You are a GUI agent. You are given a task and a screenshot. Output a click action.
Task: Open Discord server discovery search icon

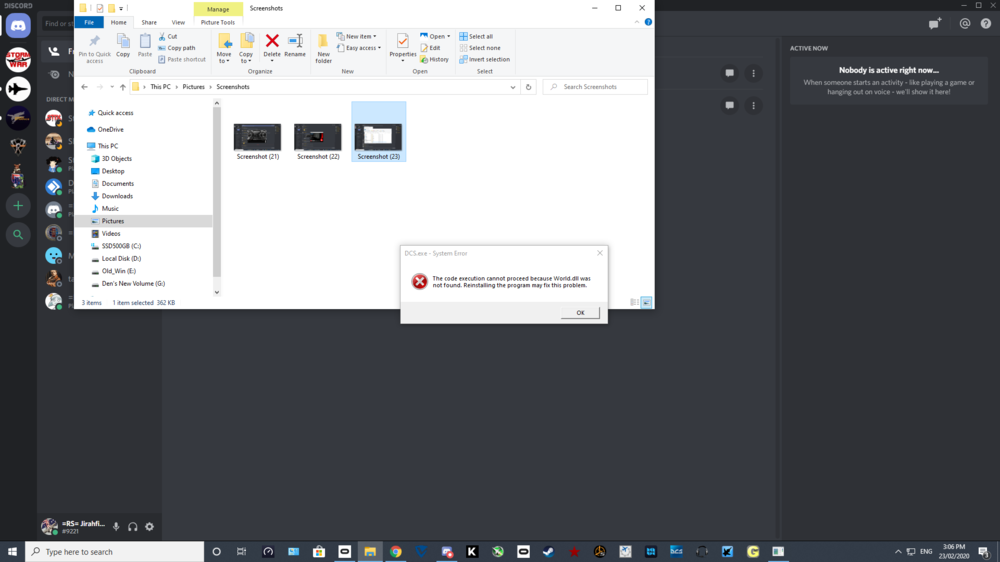click(18, 235)
